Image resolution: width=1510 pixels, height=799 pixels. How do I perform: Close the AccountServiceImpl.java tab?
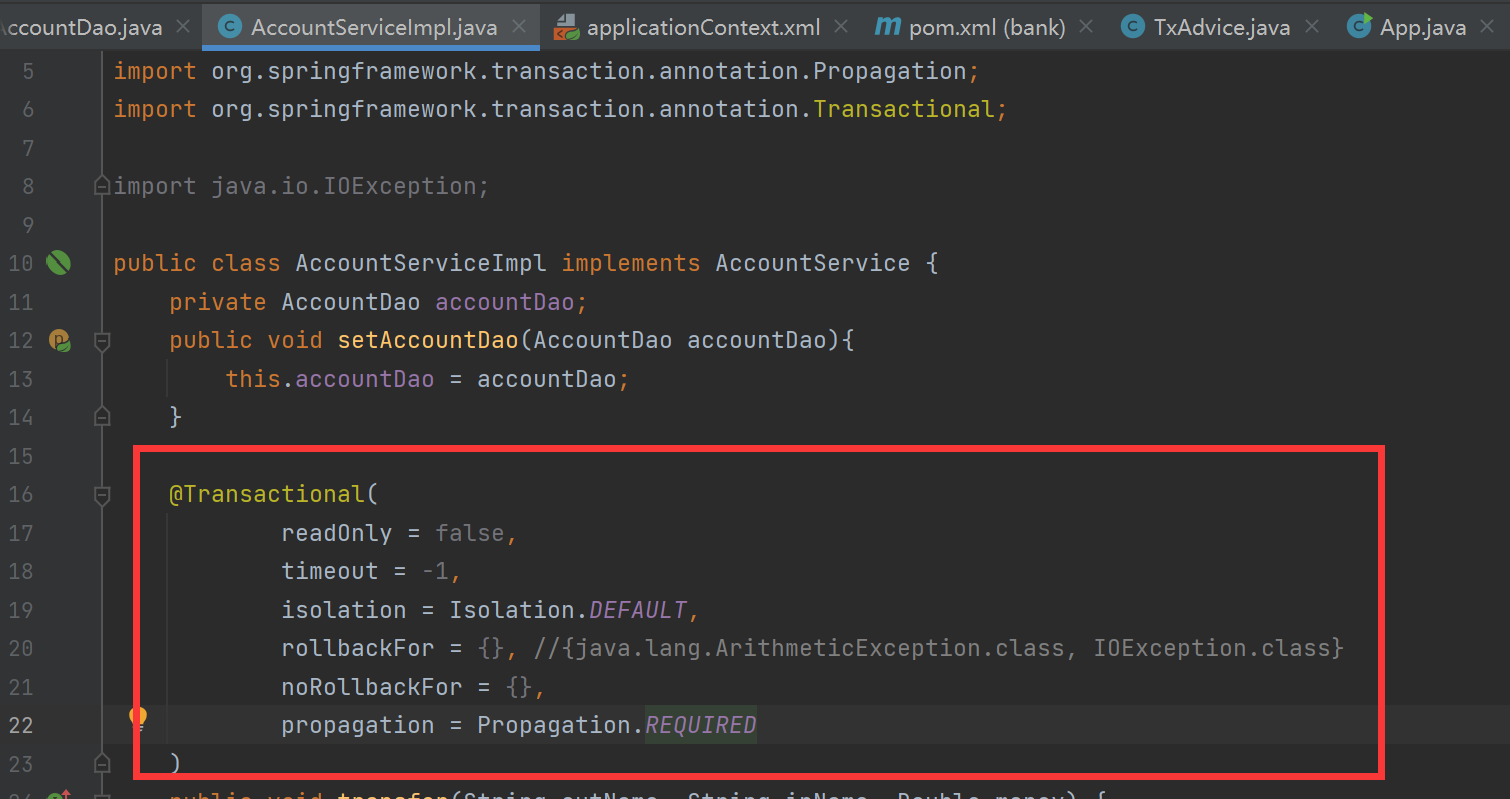coord(519,27)
